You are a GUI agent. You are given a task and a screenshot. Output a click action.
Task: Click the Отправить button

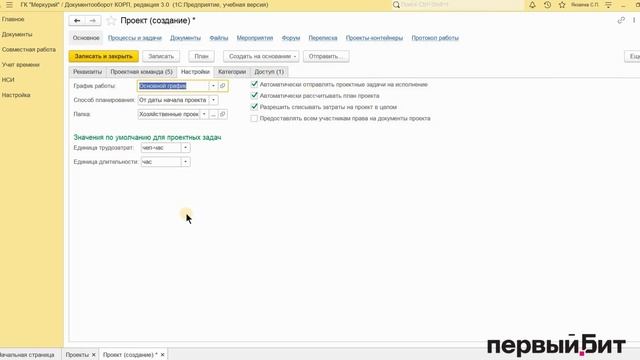pyautogui.click(x=326, y=56)
